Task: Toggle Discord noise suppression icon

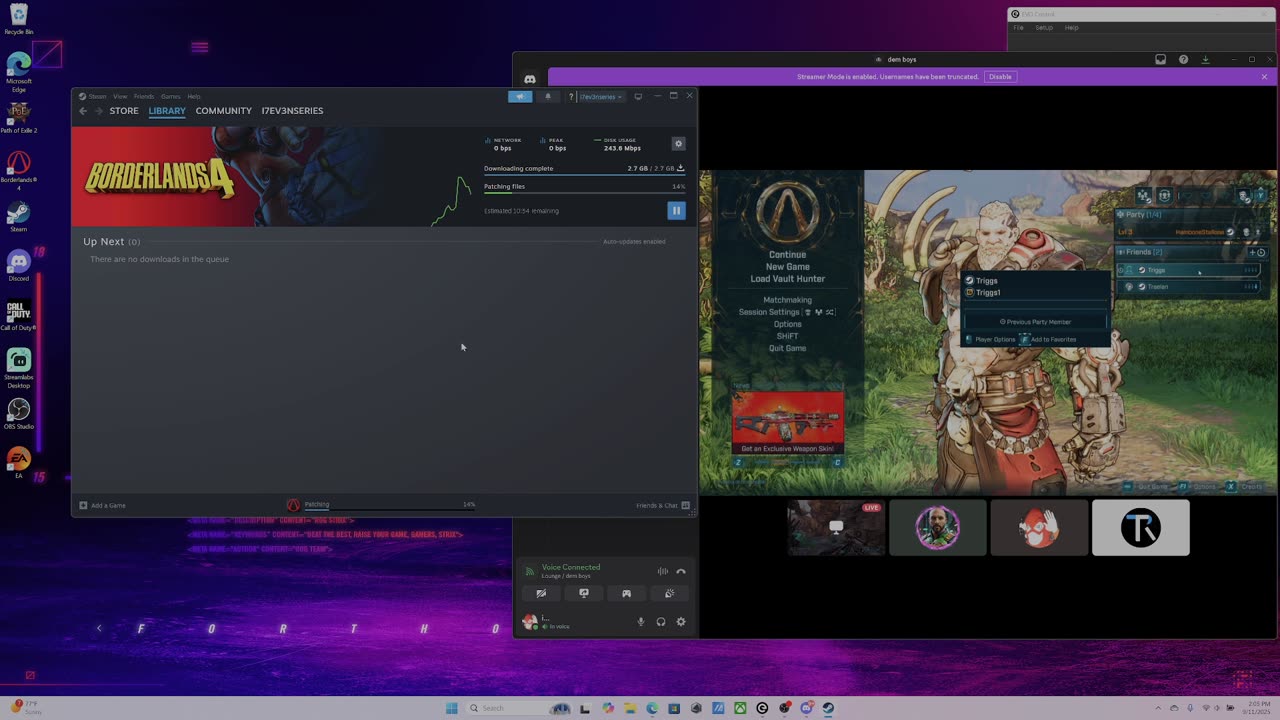Action: coord(662,571)
